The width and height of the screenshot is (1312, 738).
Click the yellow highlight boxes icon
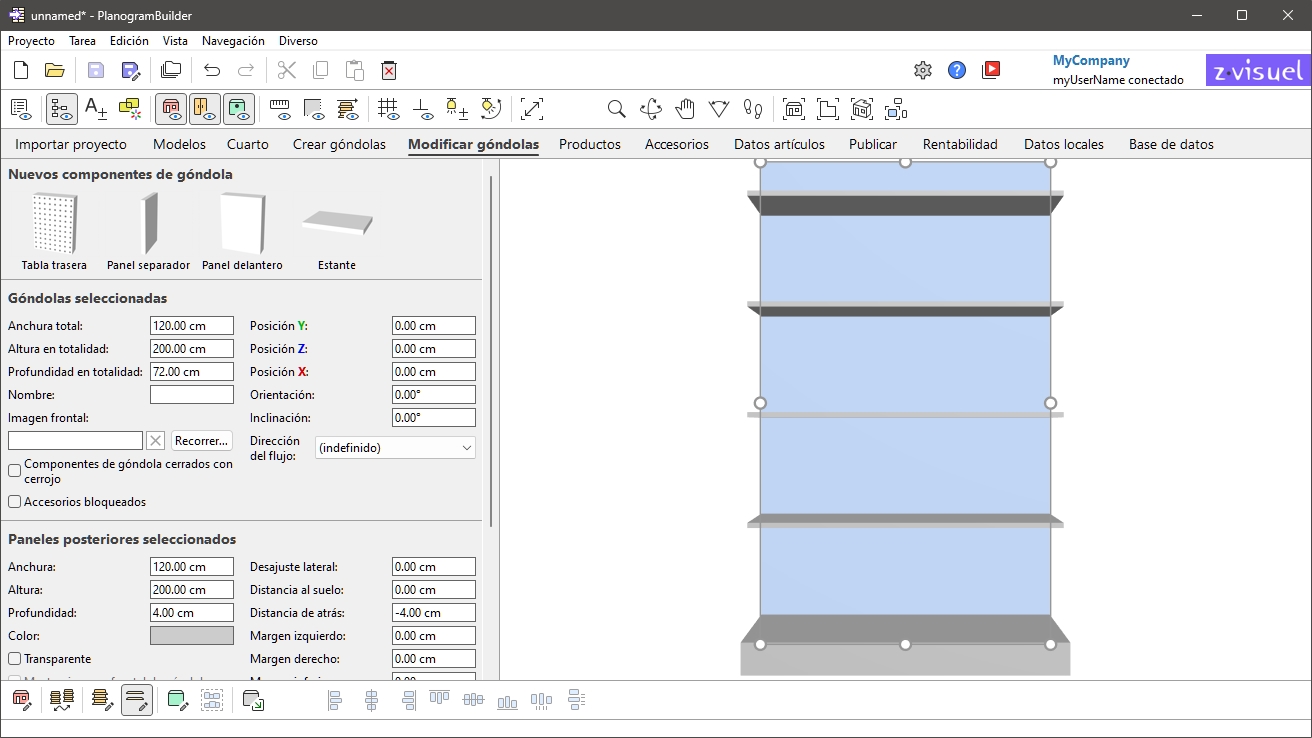coord(130,108)
